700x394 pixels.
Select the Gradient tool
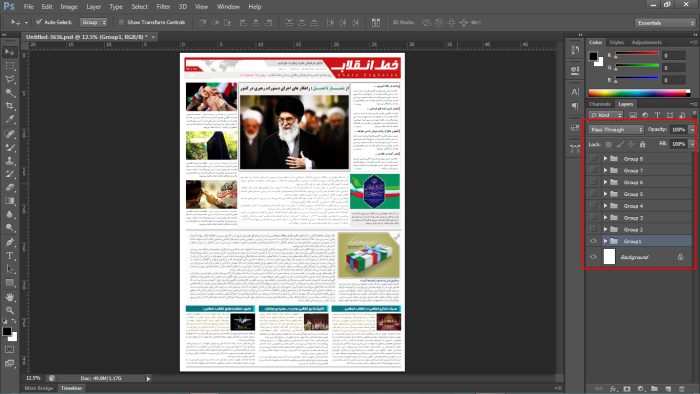coord(9,201)
